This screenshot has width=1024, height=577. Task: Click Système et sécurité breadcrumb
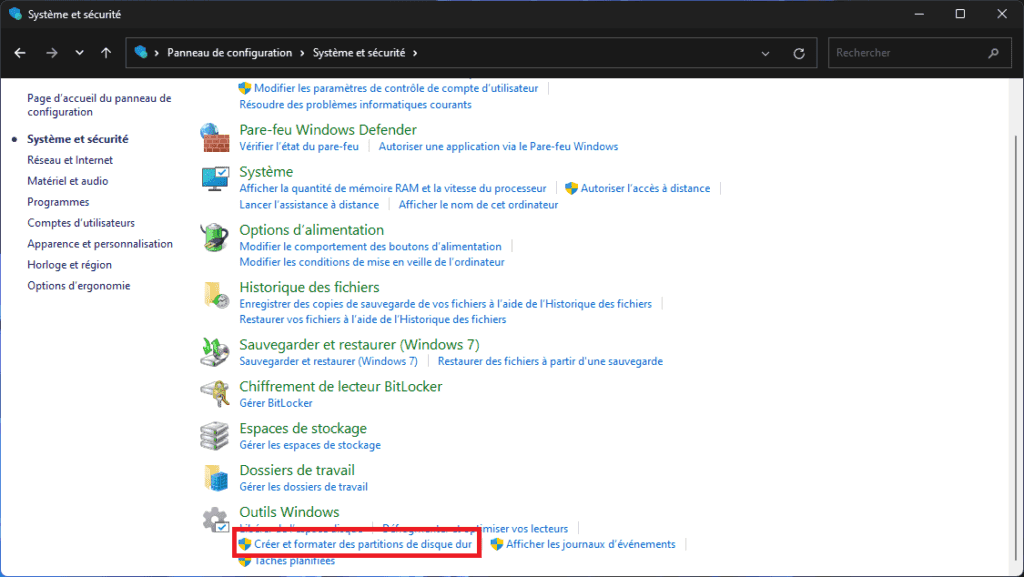[x=359, y=53]
